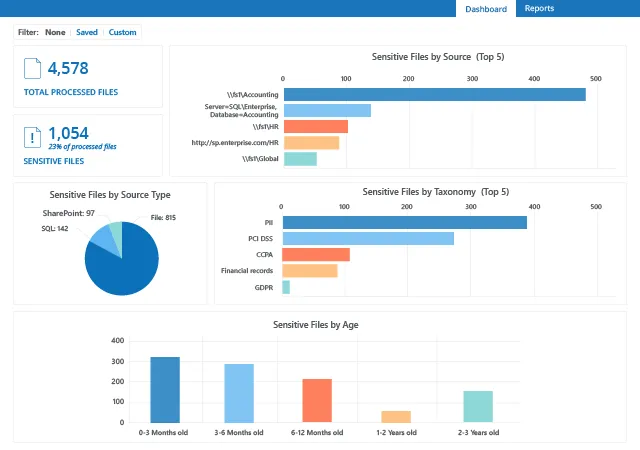Click the PII bar in taxonomy chart

coord(404,223)
